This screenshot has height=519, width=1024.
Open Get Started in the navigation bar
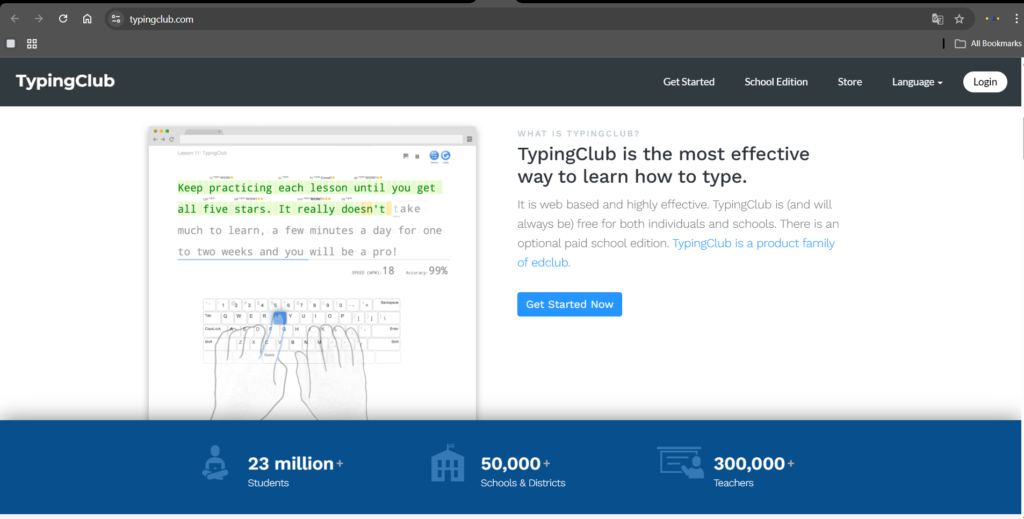coord(689,82)
